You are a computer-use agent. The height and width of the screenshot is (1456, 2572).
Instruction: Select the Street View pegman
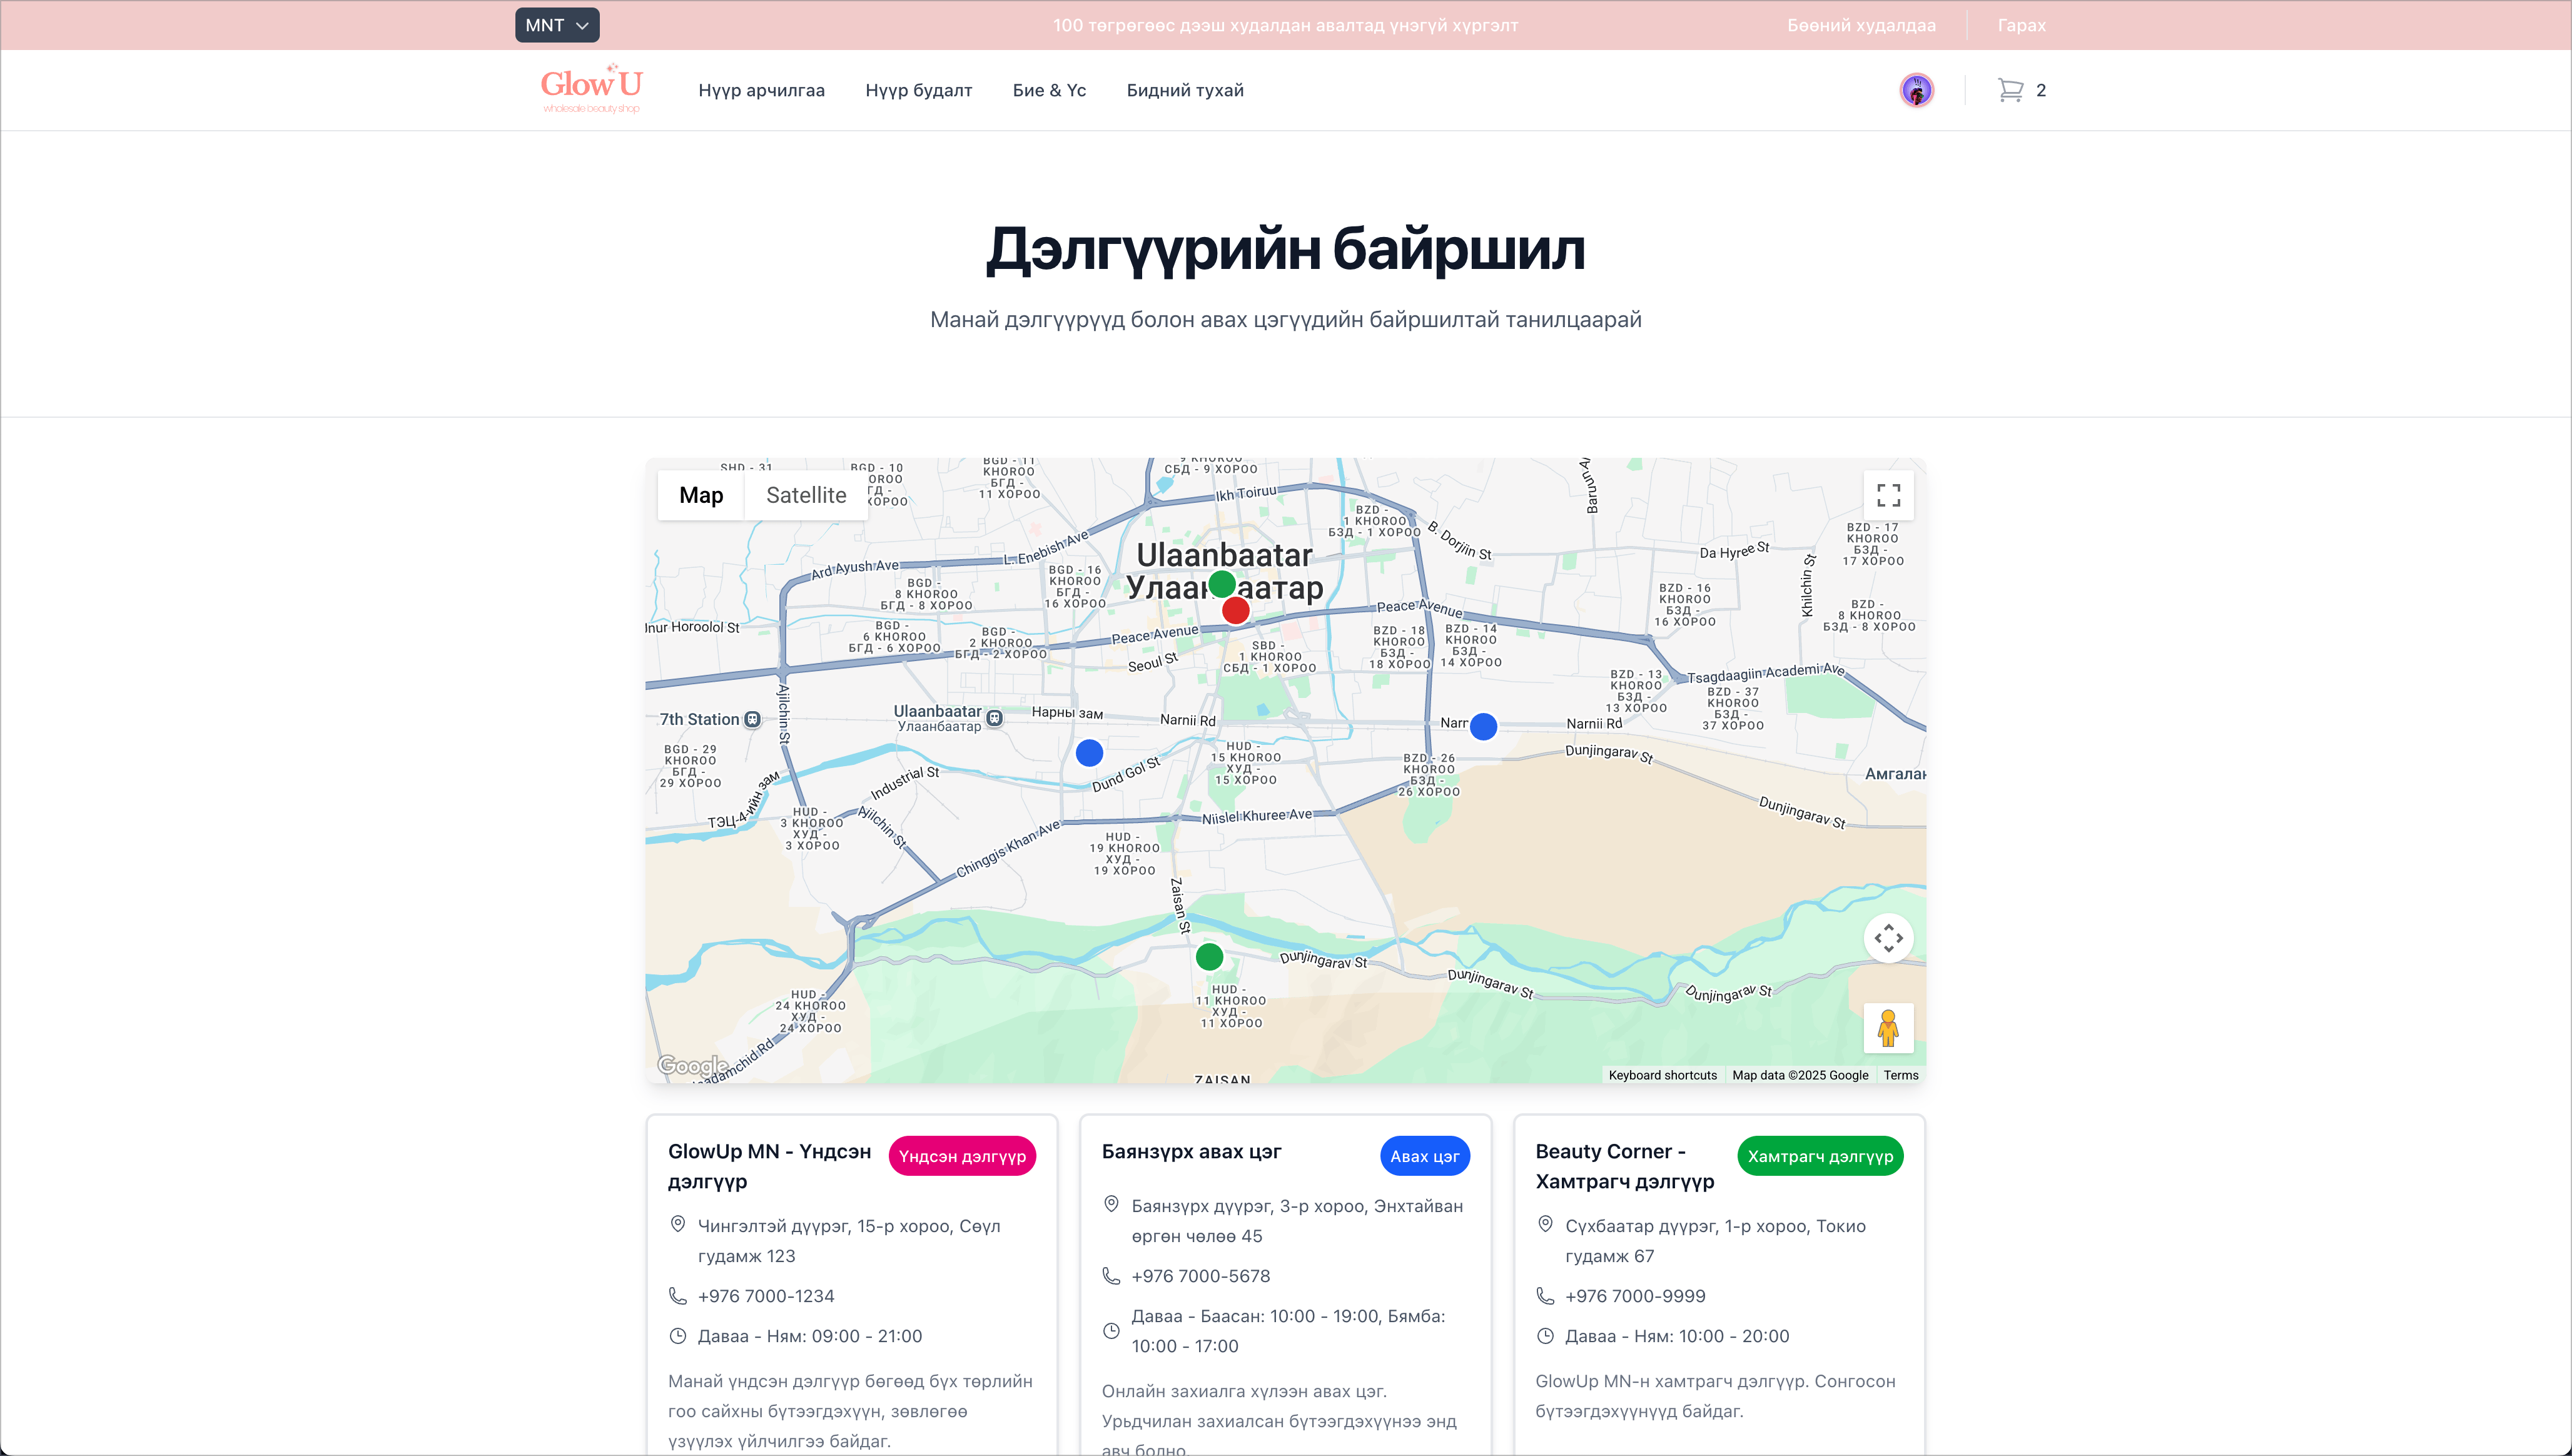coord(1888,1028)
